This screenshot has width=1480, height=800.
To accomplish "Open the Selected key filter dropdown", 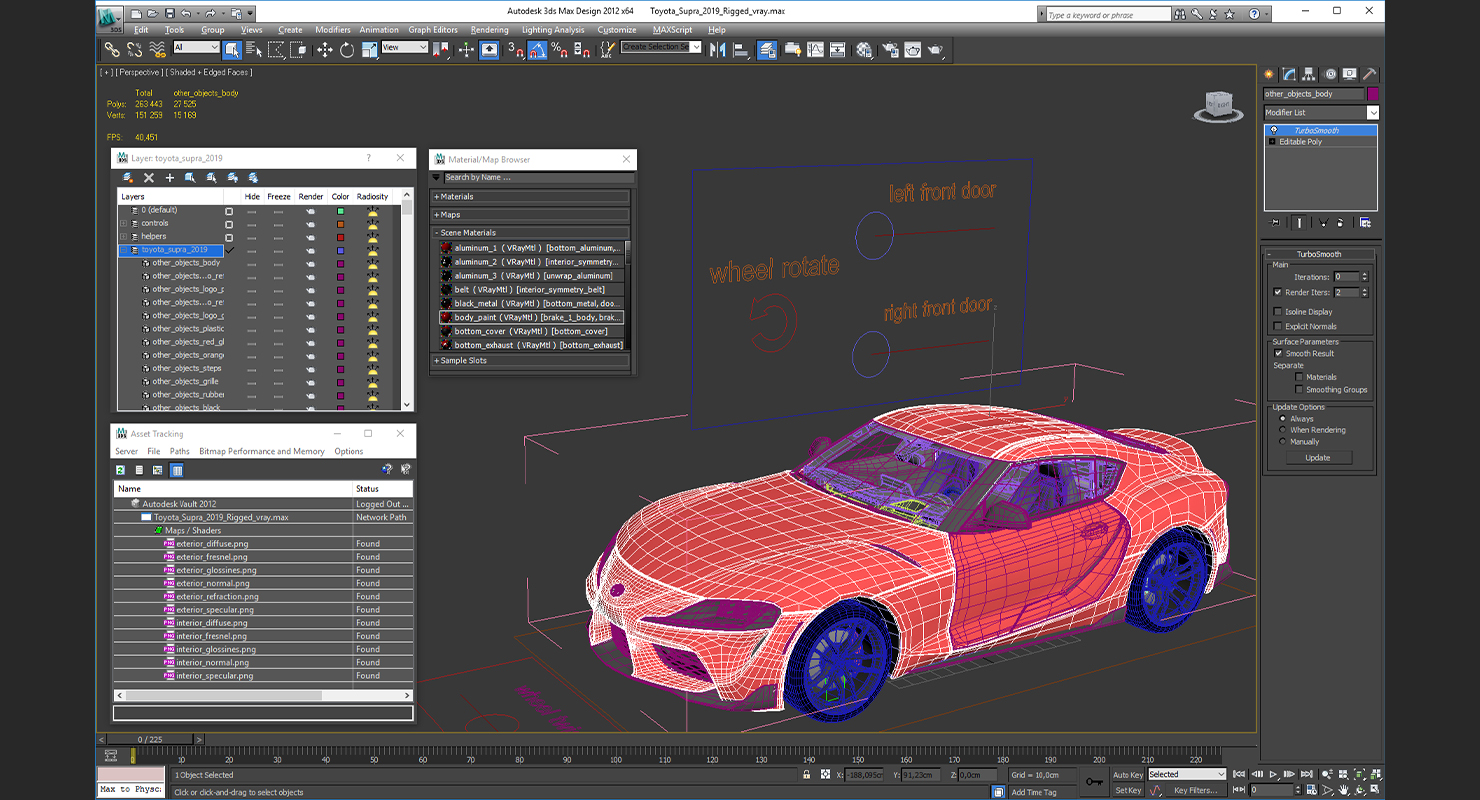I will point(1186,774).
